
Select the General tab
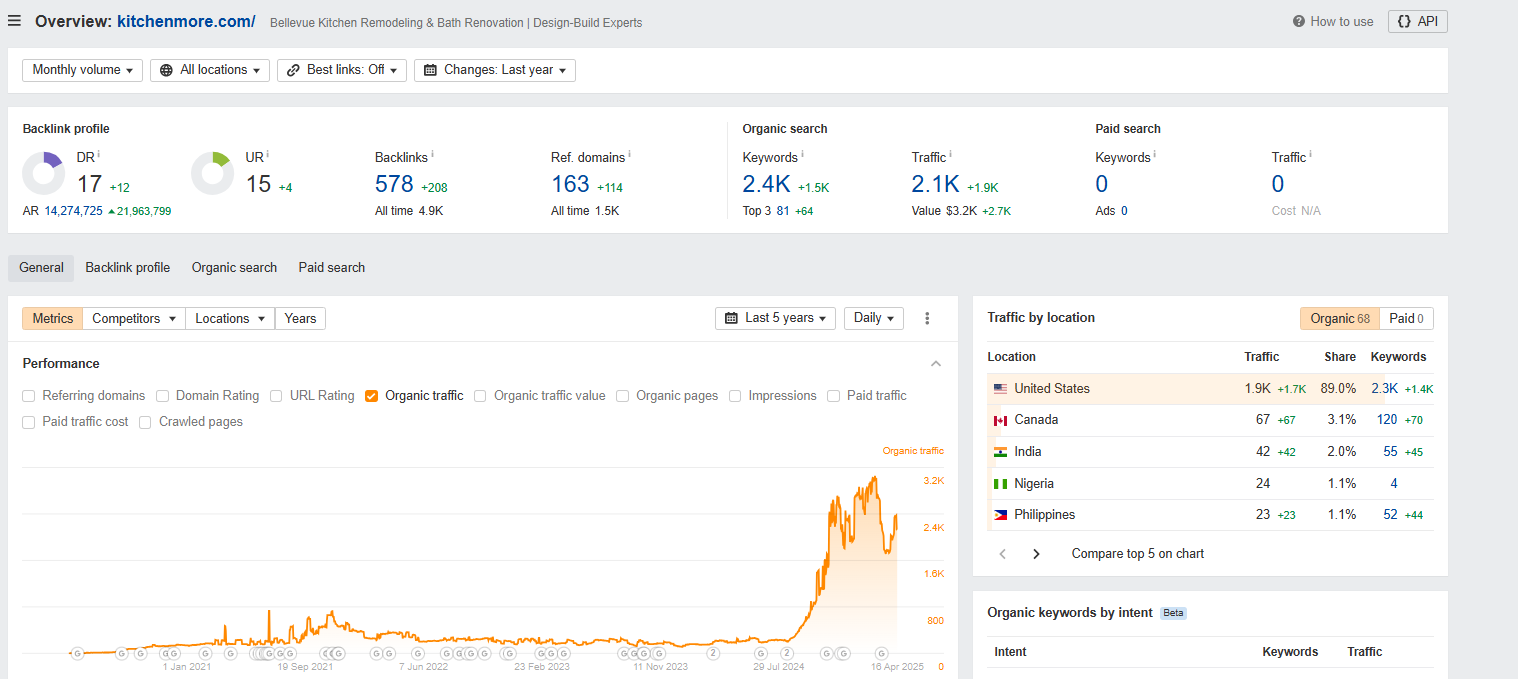click(41, 268)
